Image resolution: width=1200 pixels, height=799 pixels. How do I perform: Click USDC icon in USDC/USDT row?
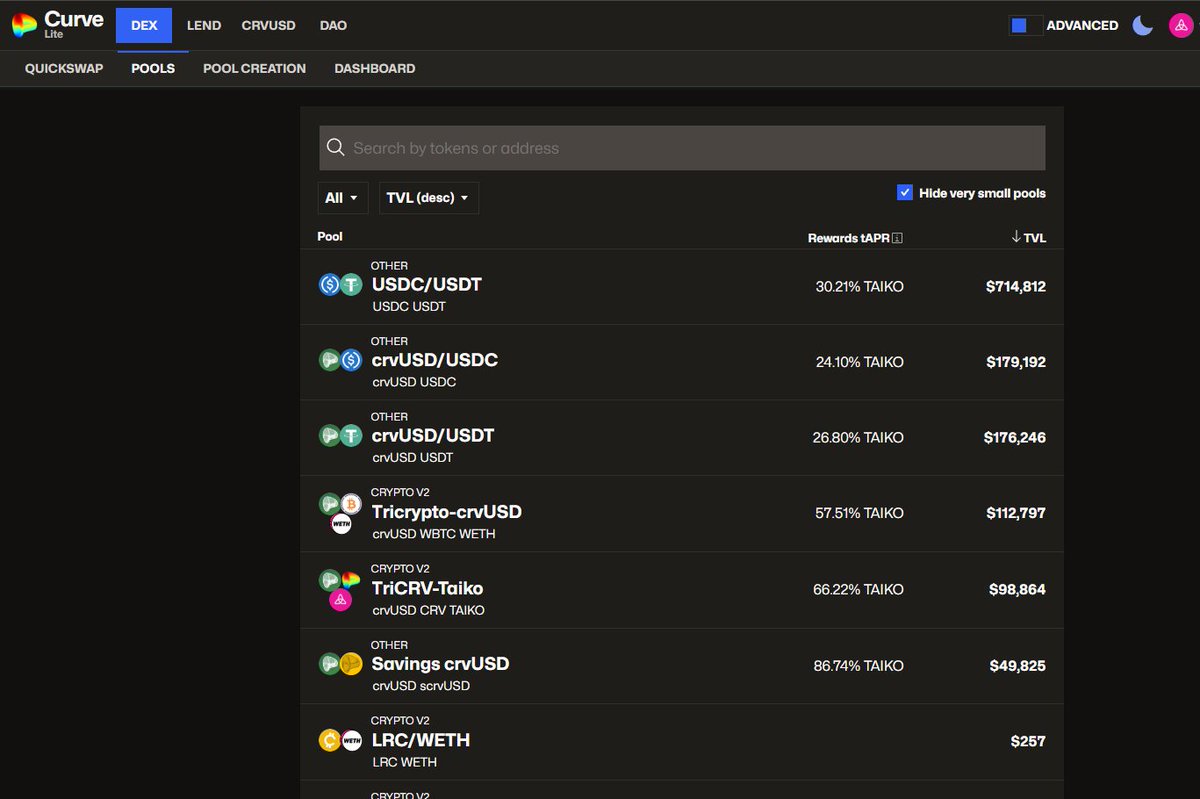(330, 285)
